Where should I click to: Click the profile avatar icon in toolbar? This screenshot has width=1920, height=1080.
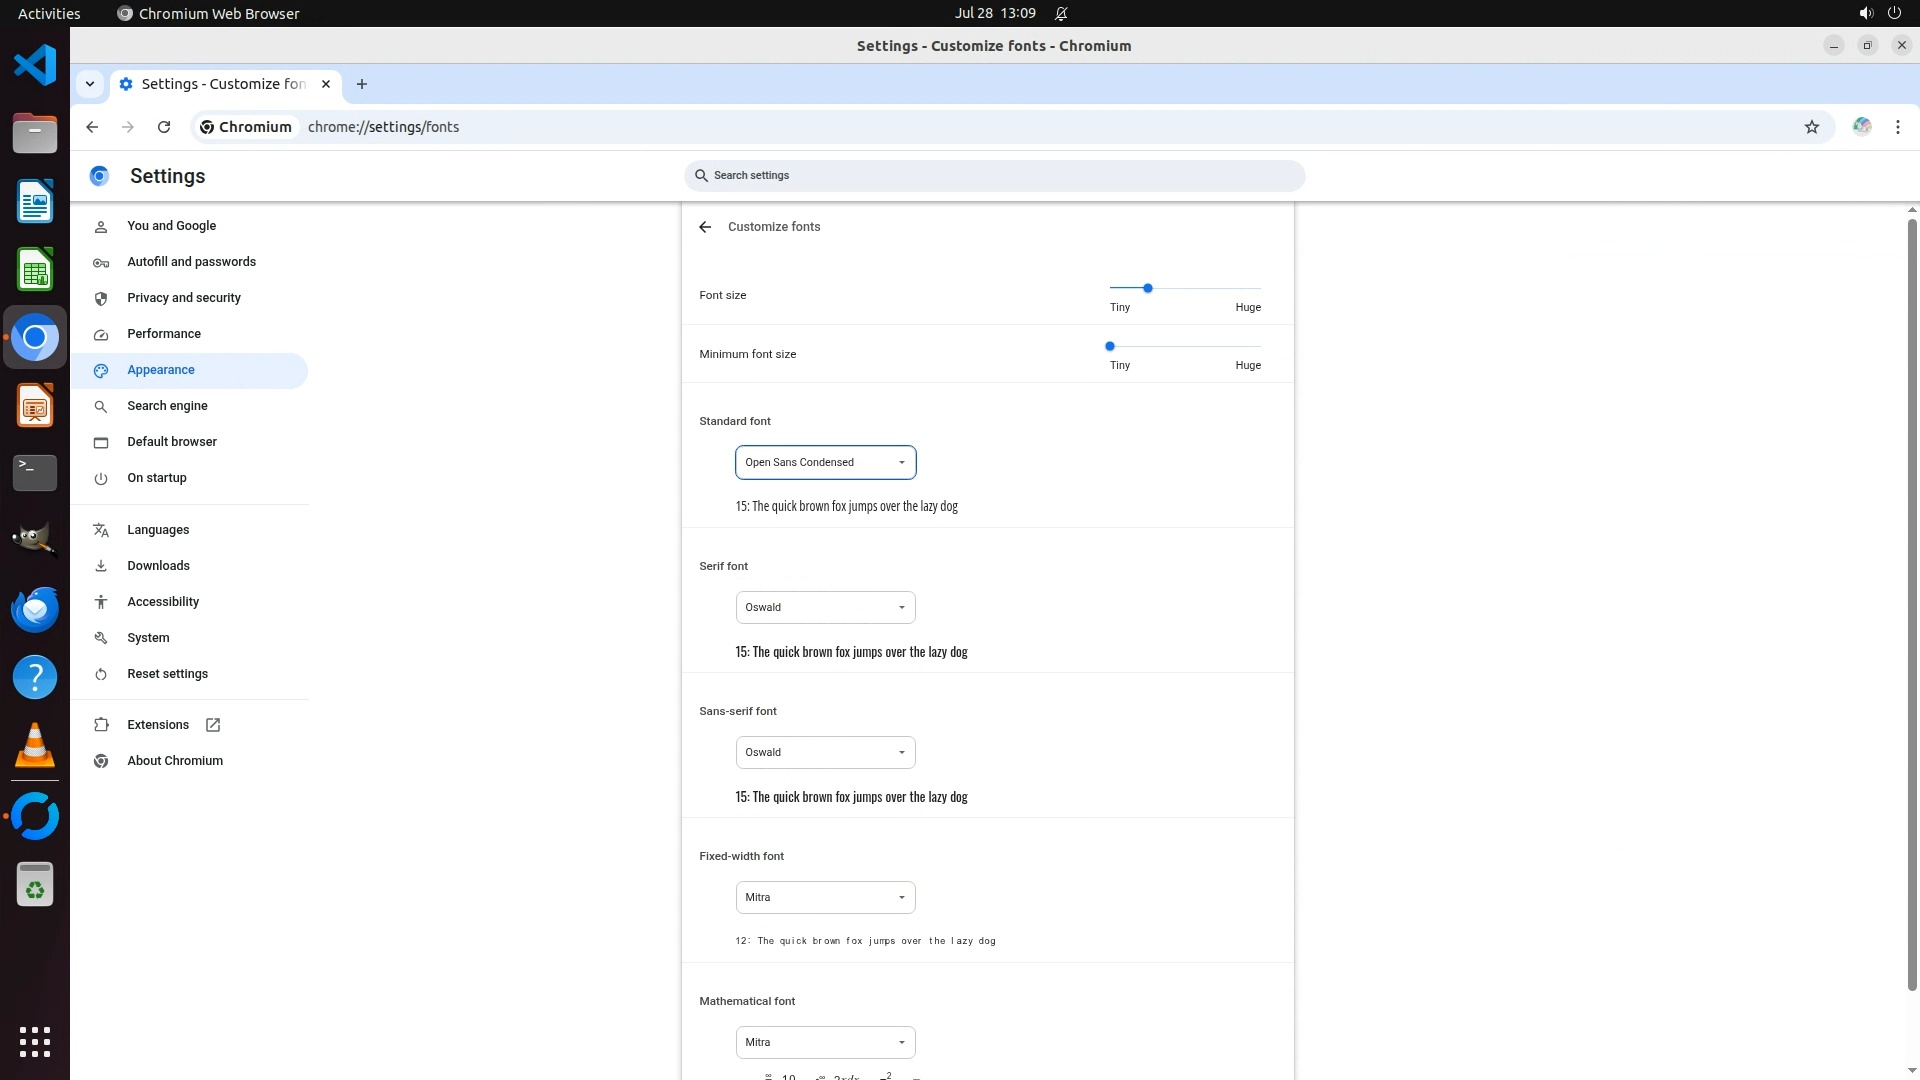[x=1861, y=127]
